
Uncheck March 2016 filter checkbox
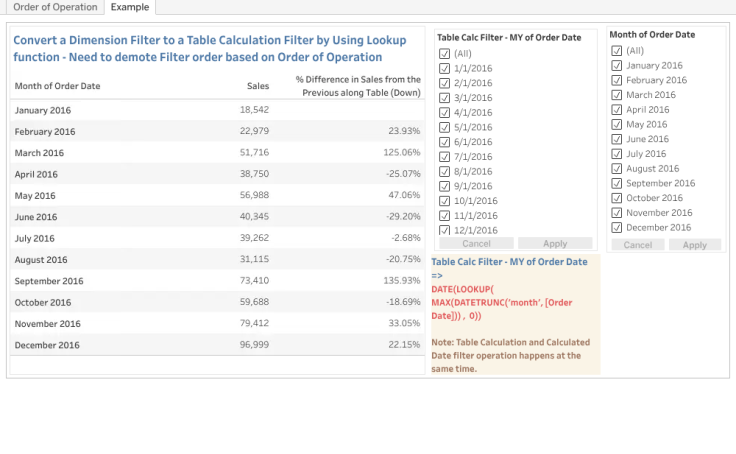point(616,95)
